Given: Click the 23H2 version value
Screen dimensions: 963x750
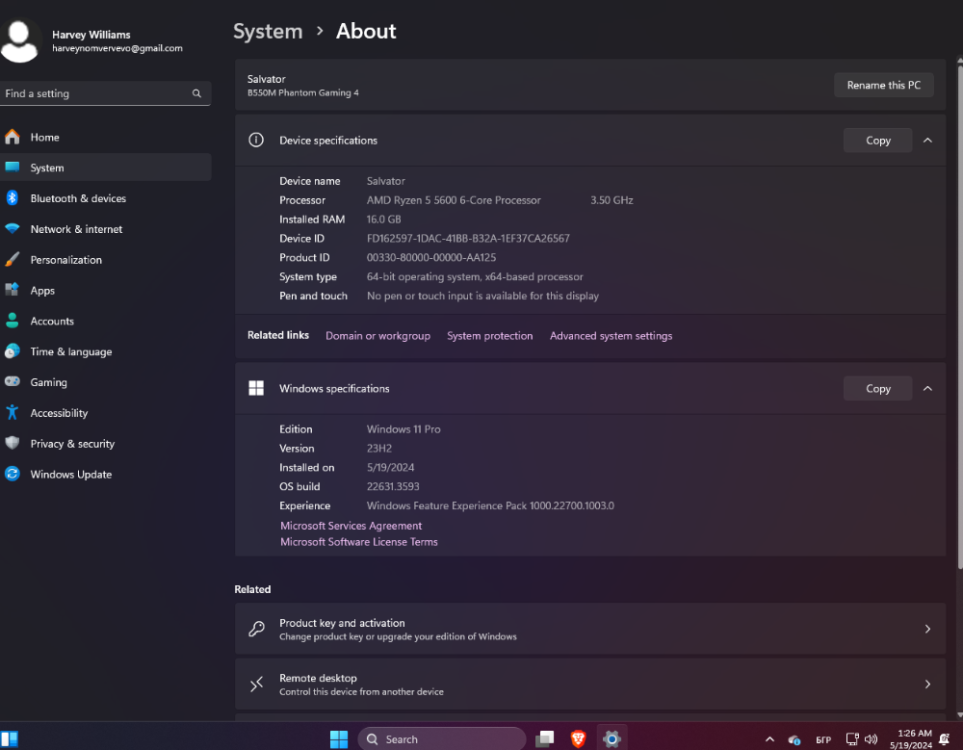Looking at the screenshot, I should point(379,448).
